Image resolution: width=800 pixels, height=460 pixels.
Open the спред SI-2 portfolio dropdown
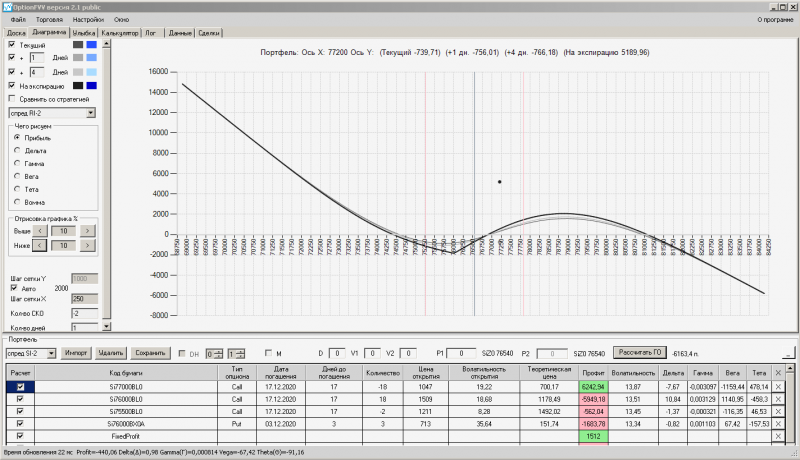tap(51, 353)
